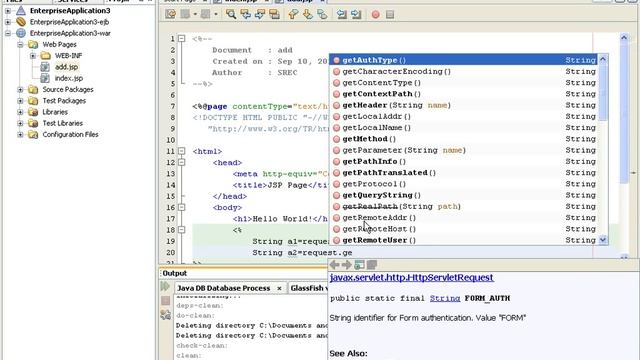Open the forward-history dropdown arrow in editor toolbar
Image resolution: width=640 pixels, height=360 pixels.
pyautogui.click(x=216, y=14)
